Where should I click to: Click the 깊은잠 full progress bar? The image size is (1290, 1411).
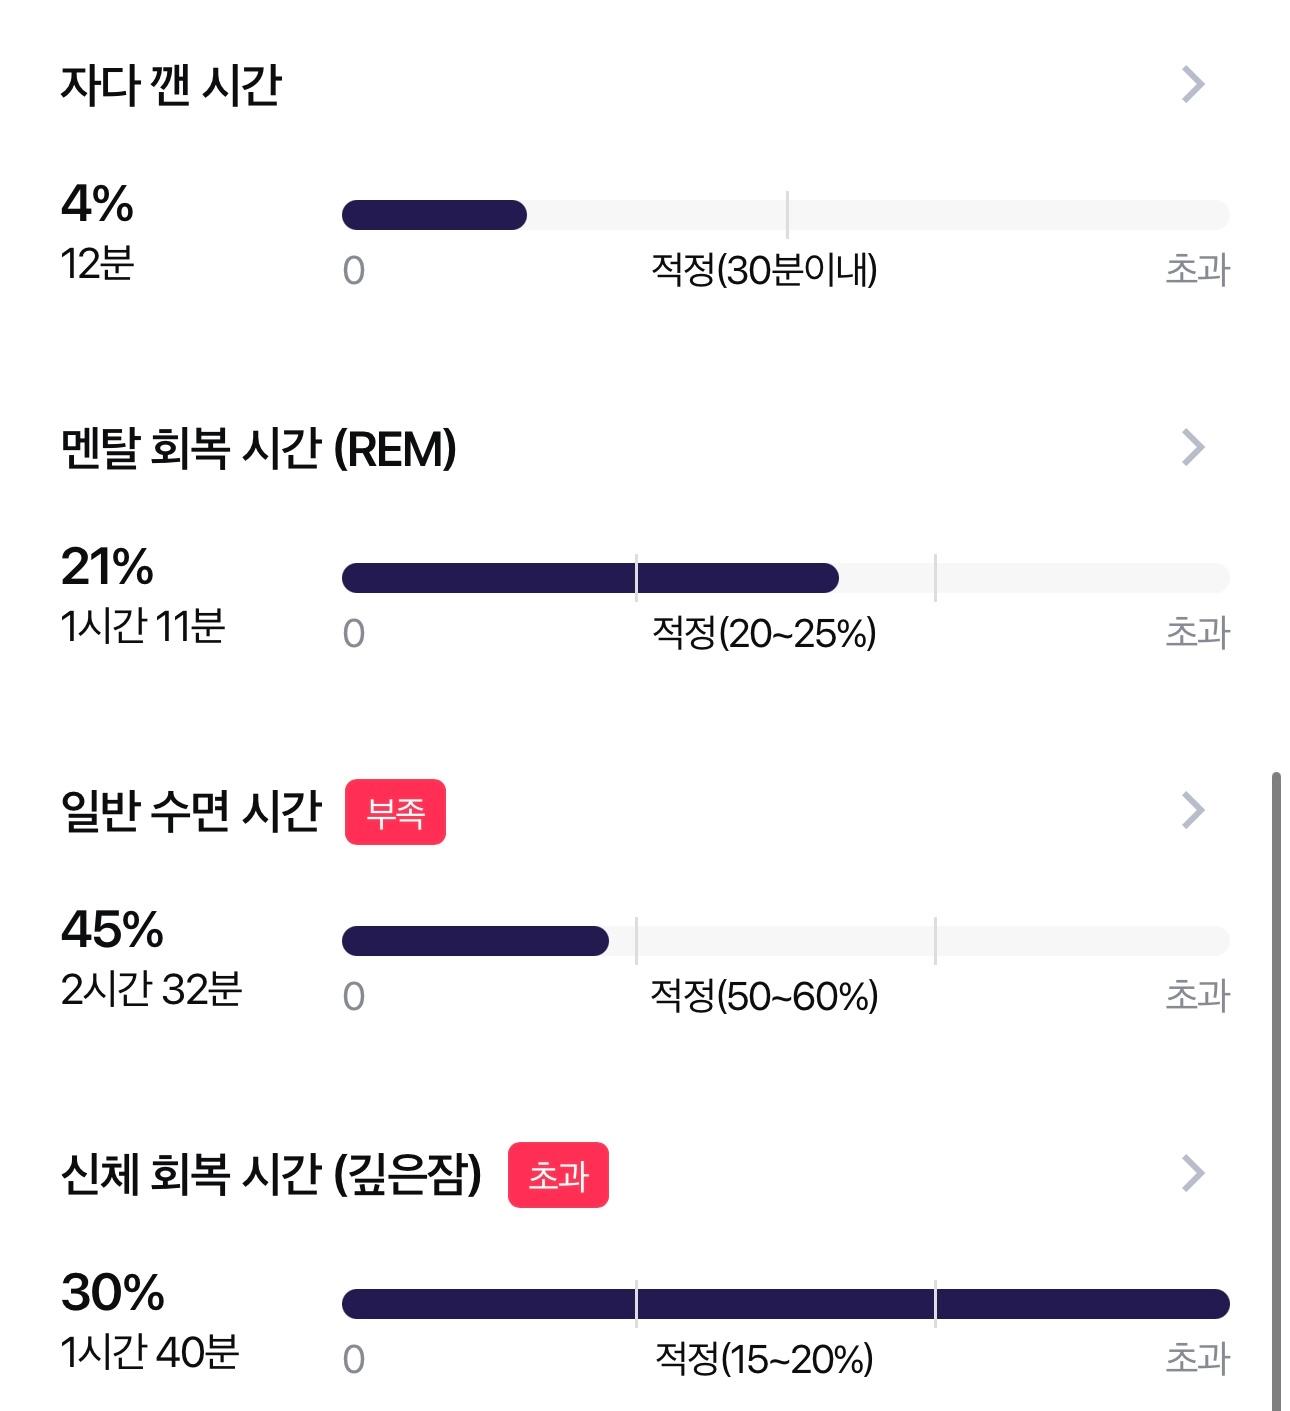pos(785,1304)
